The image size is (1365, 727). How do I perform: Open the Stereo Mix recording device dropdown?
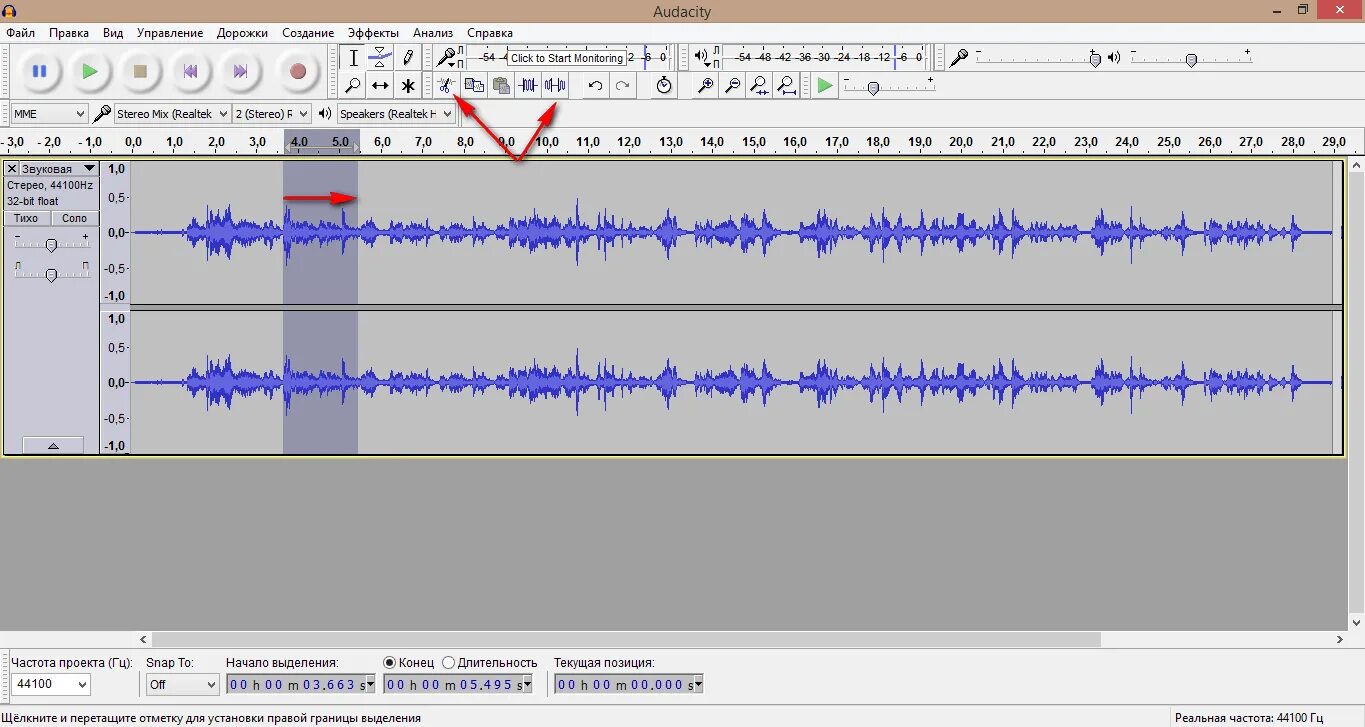pos(172,114)
